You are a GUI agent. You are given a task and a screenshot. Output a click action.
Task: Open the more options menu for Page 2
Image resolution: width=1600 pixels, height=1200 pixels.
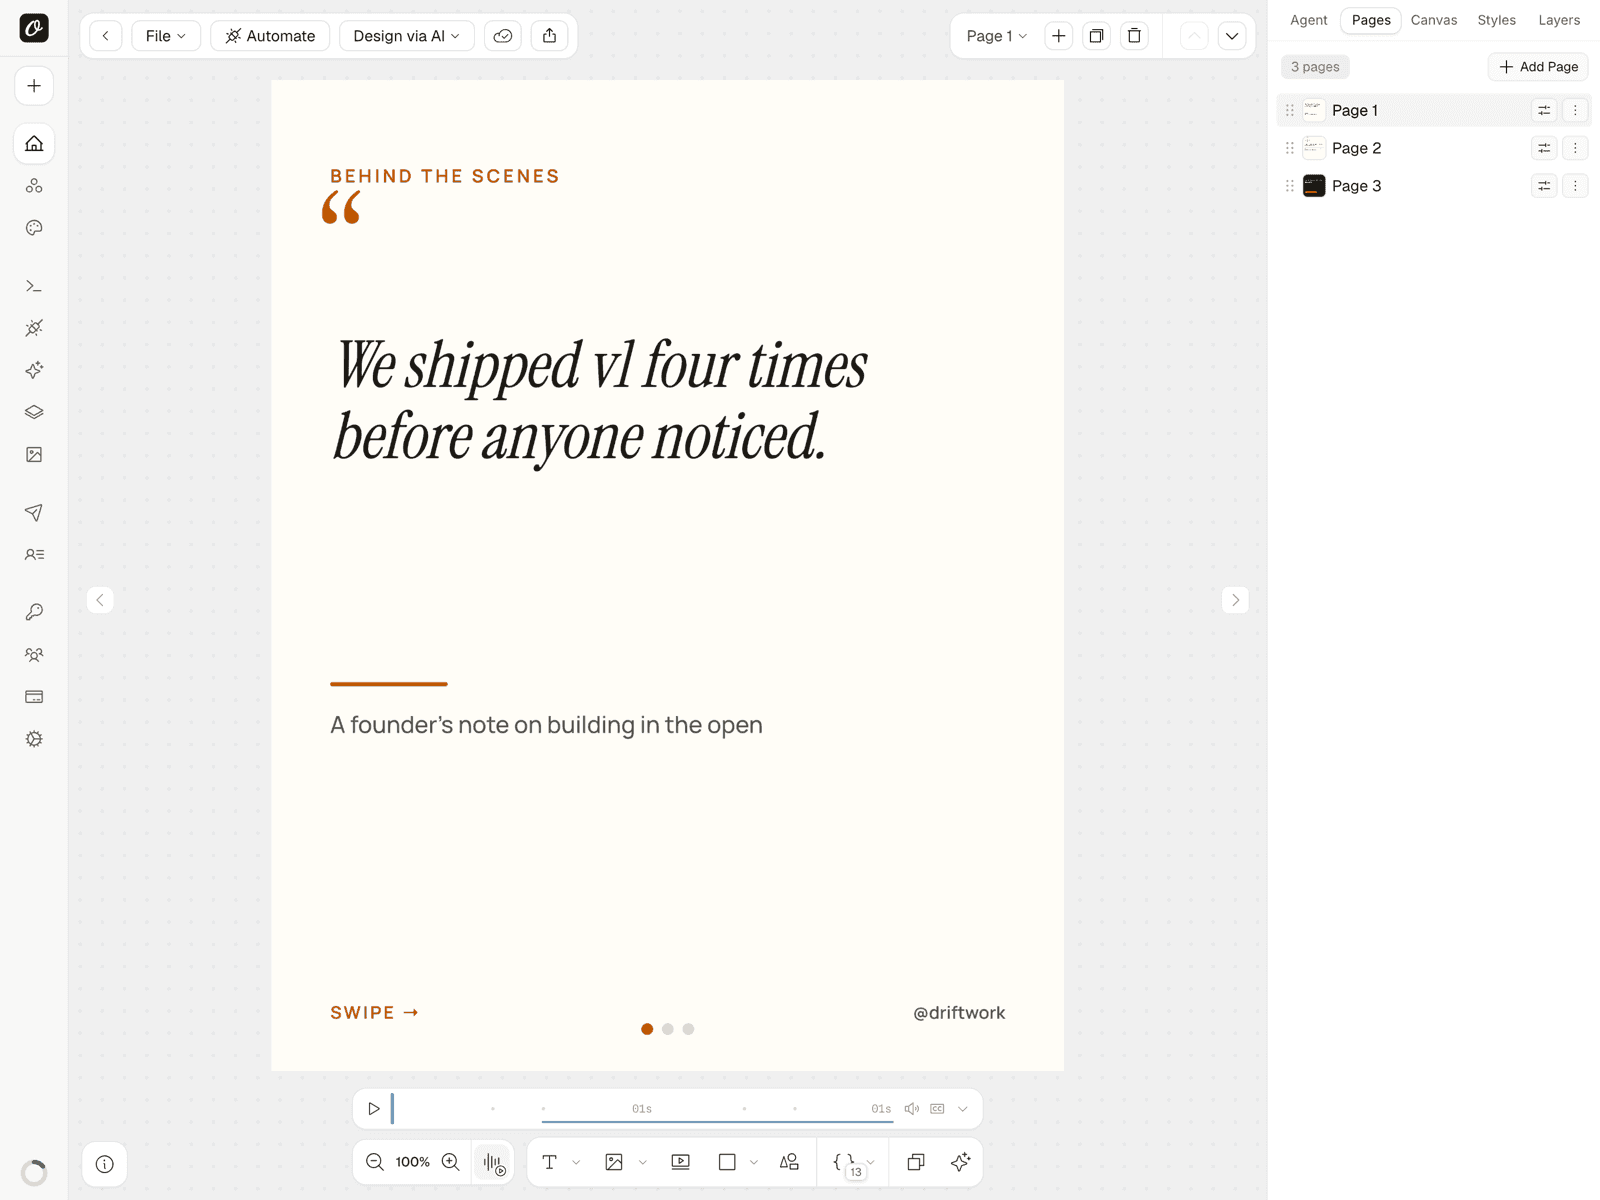[1575, 148]
